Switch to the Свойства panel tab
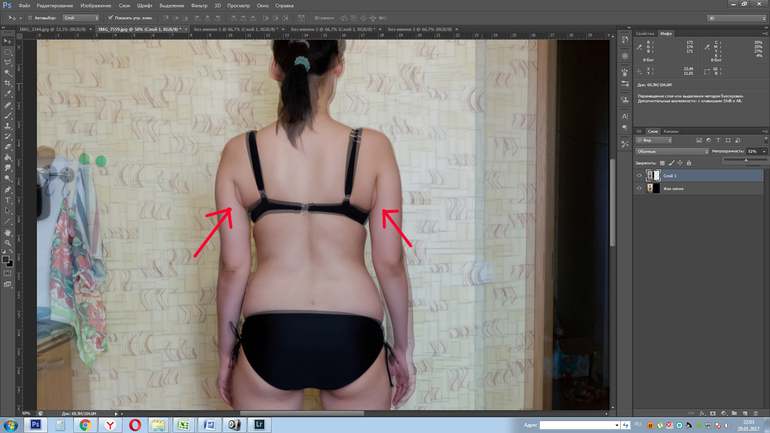 click(645, 33)
